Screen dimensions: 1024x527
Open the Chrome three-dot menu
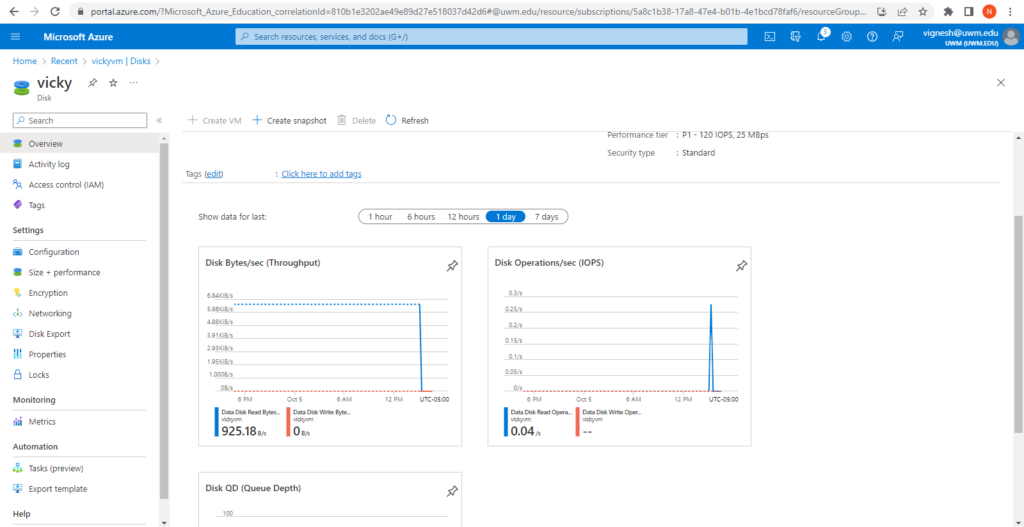(1011, 11)
